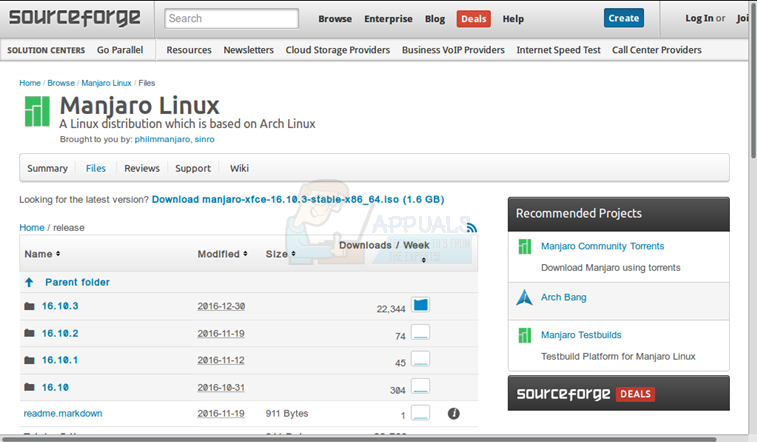This screenshot has height=442, width=757.
Task: Click Call Center Providers link
Action: pyautogui.click(x=657, y=50)
